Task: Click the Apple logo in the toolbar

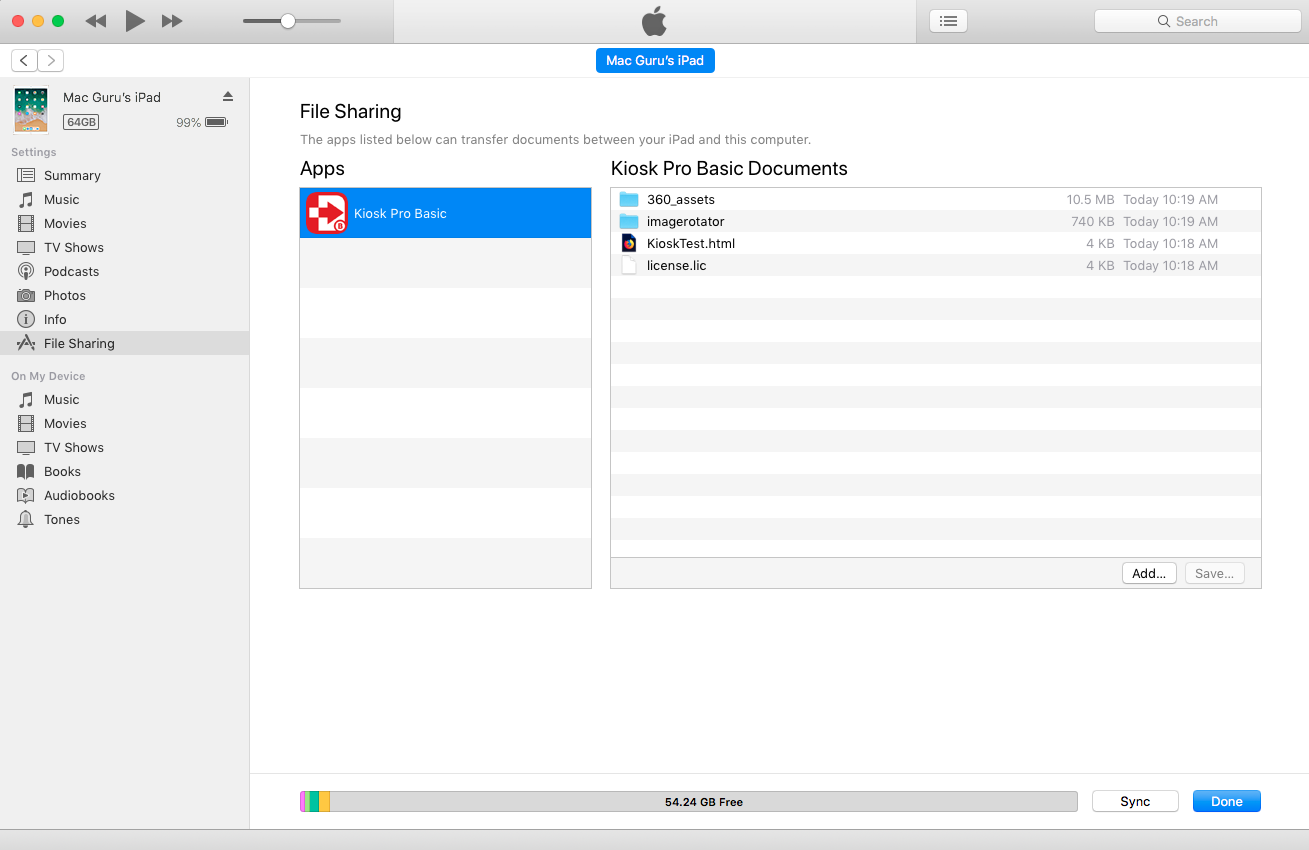Action: tap(654, 21)
